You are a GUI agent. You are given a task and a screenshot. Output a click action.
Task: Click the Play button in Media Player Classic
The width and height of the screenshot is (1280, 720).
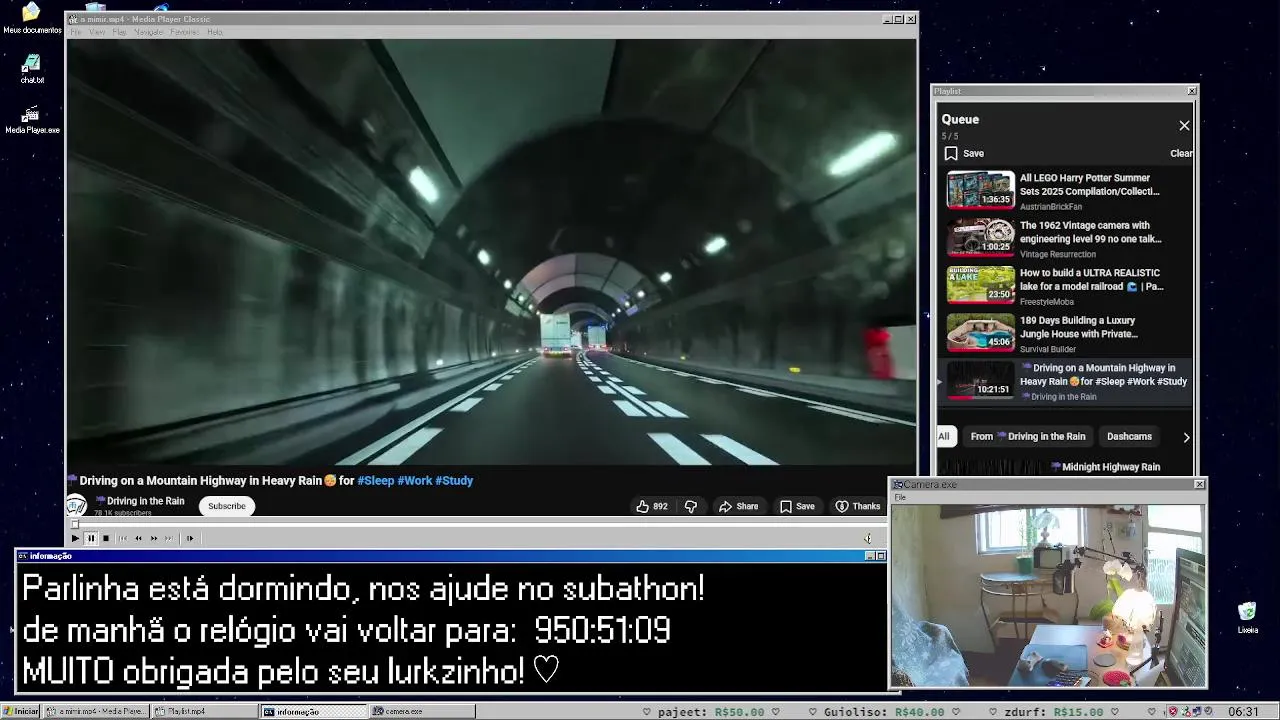click(x=75, y=538)
